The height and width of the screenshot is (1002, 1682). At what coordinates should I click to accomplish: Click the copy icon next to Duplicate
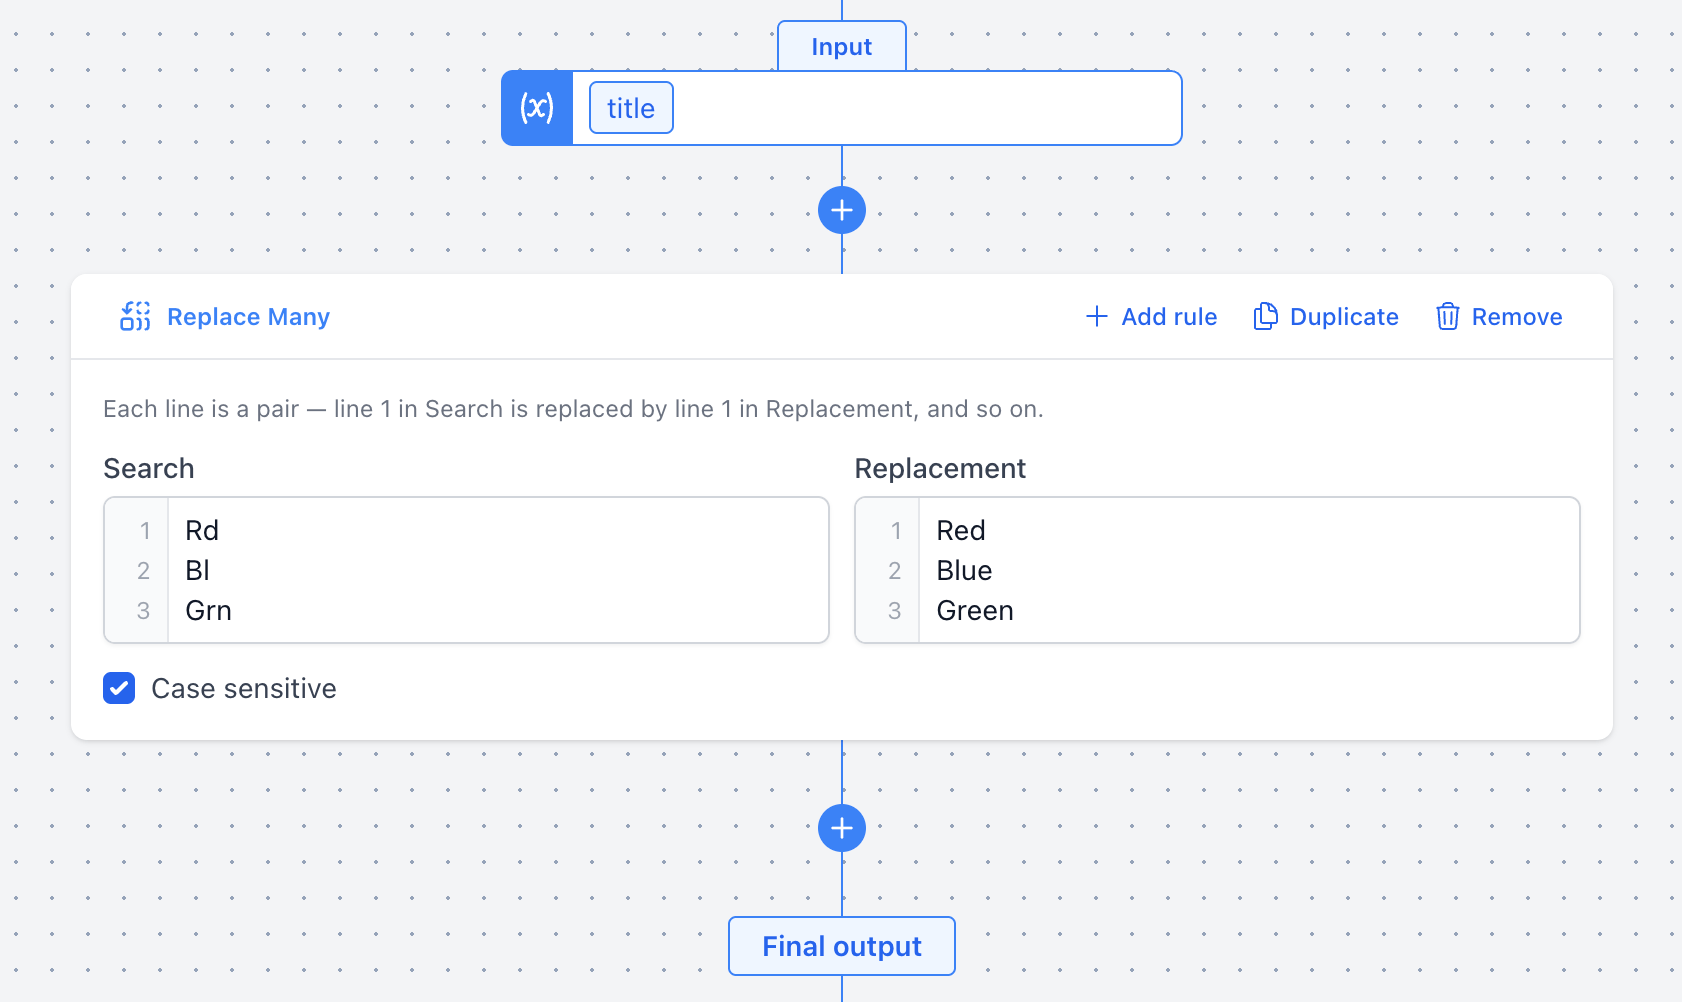(1266, 316)
